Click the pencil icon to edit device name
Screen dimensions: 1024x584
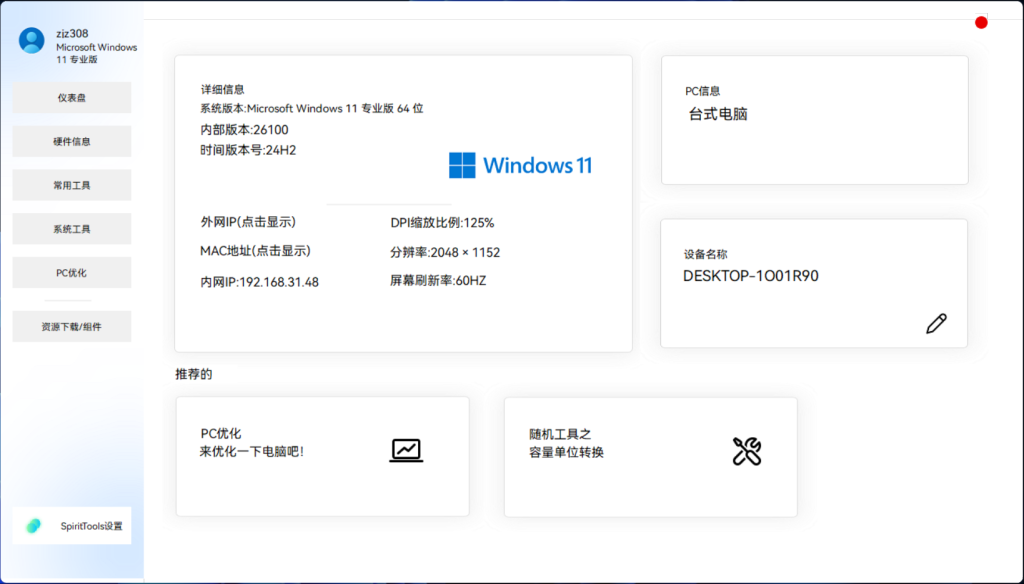point(936,323)
